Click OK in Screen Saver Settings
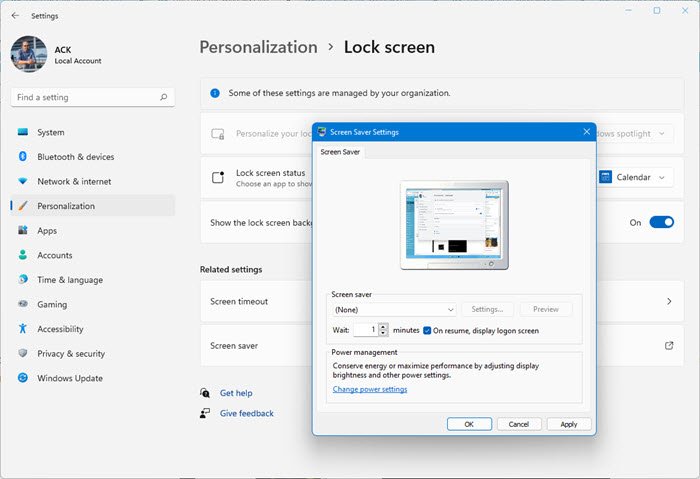The height and width of the screenshot is (479, 700). tap(469, 424)
